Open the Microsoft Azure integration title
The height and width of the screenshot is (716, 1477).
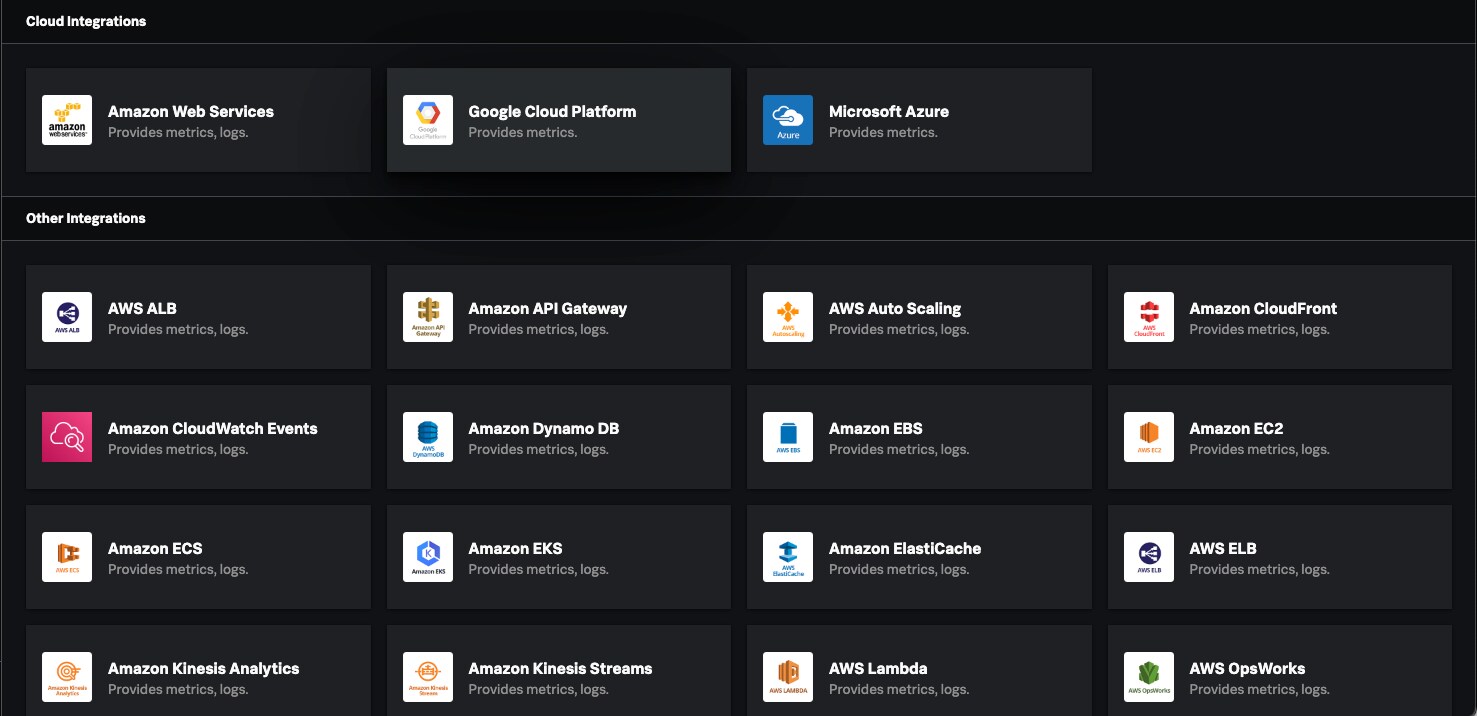coord(889,111)
